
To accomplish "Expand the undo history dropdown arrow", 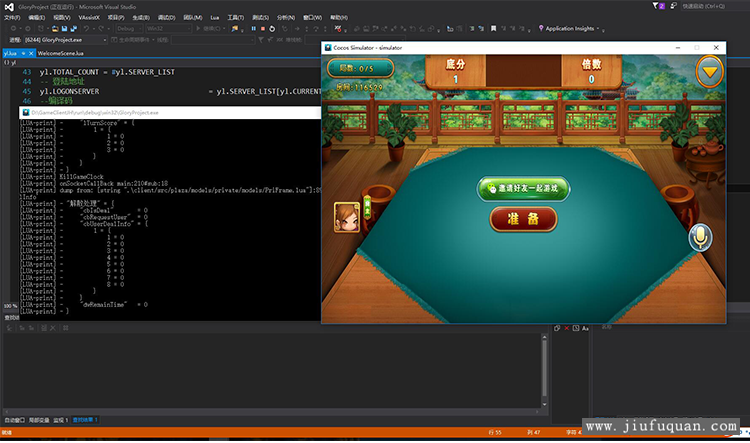I will coord(93,29).
